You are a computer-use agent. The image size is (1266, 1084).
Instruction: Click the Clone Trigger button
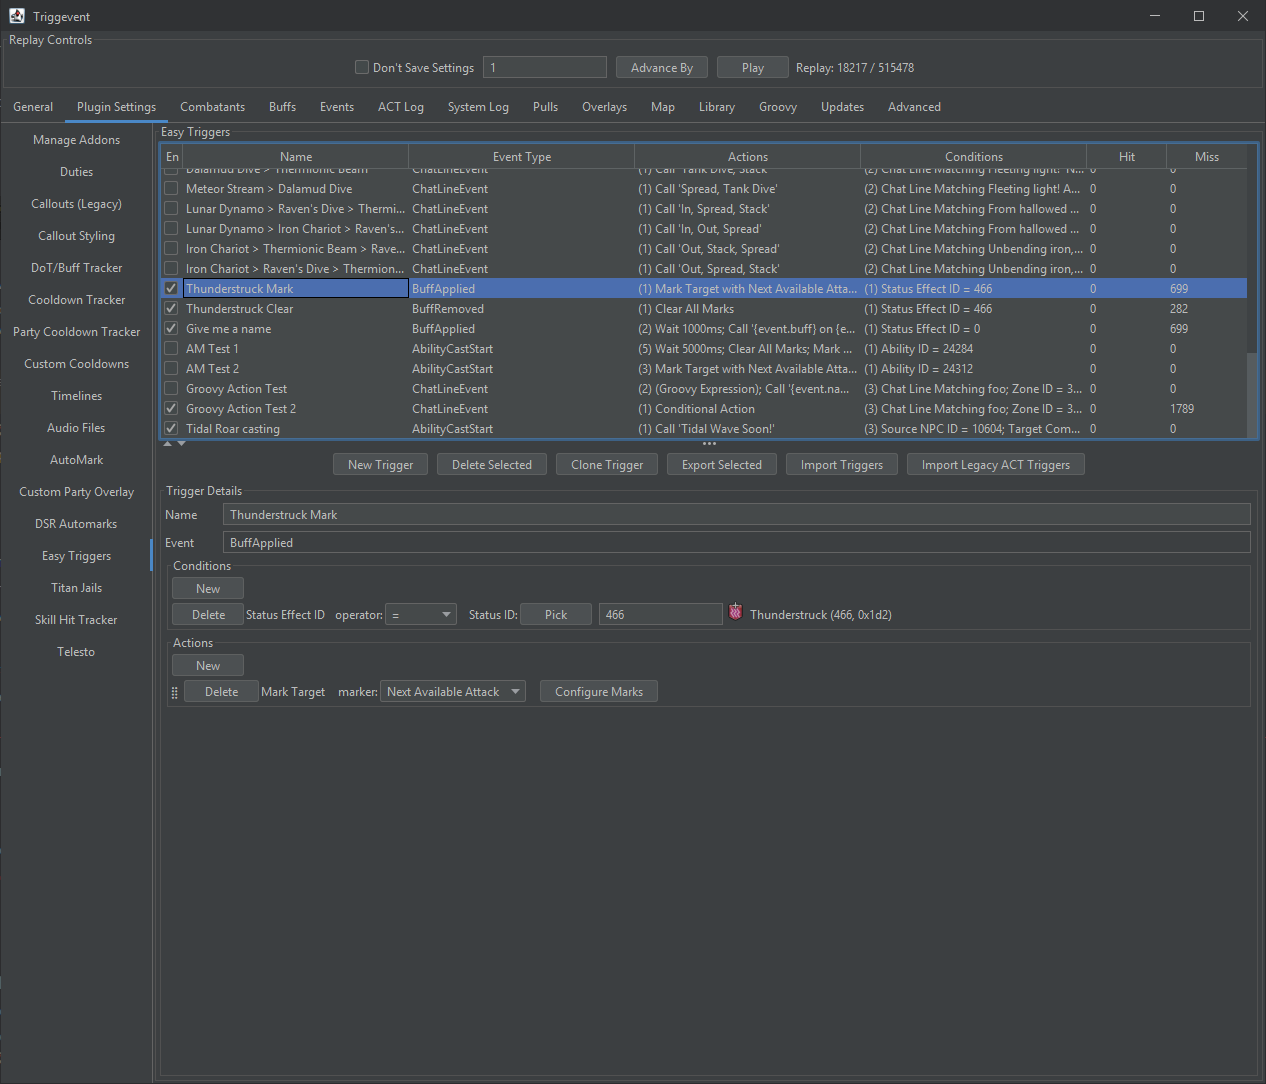[607, 465]
